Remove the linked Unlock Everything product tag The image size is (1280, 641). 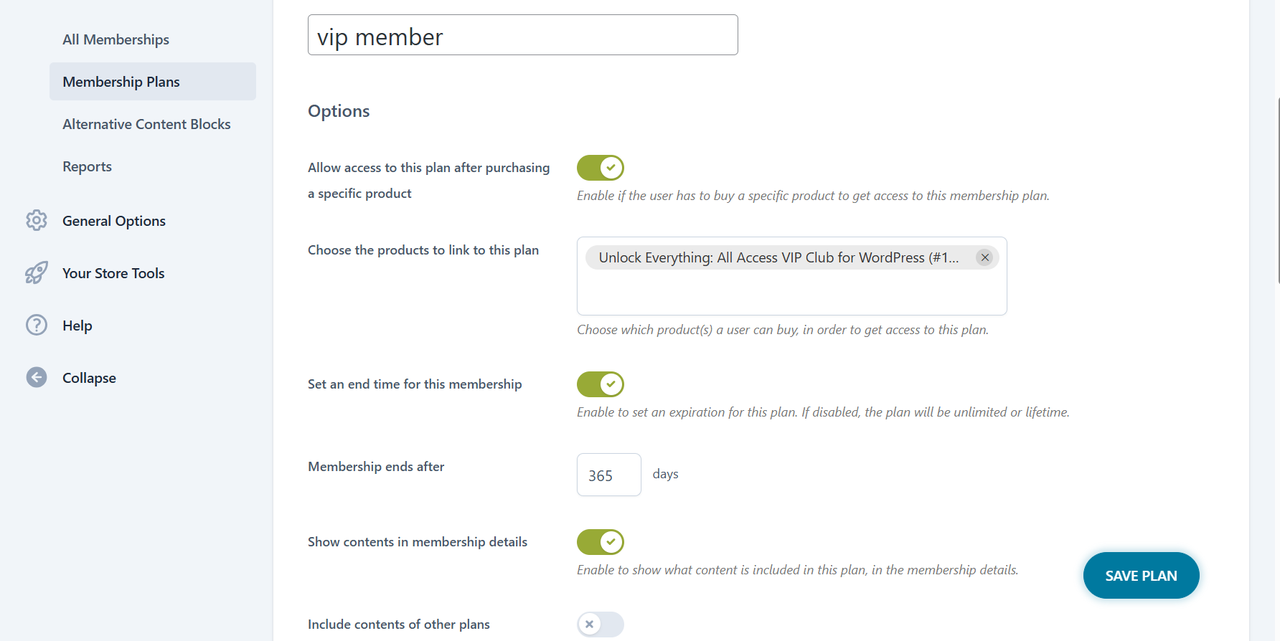(x=984, y=258)
